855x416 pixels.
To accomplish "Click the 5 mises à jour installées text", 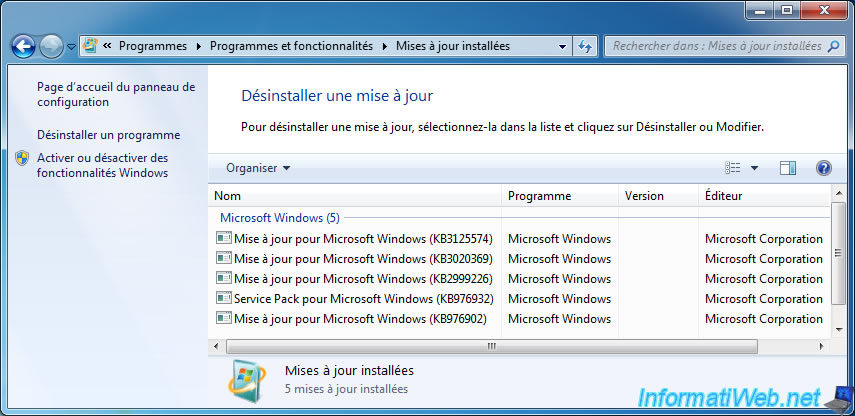I will pos(346,389).
